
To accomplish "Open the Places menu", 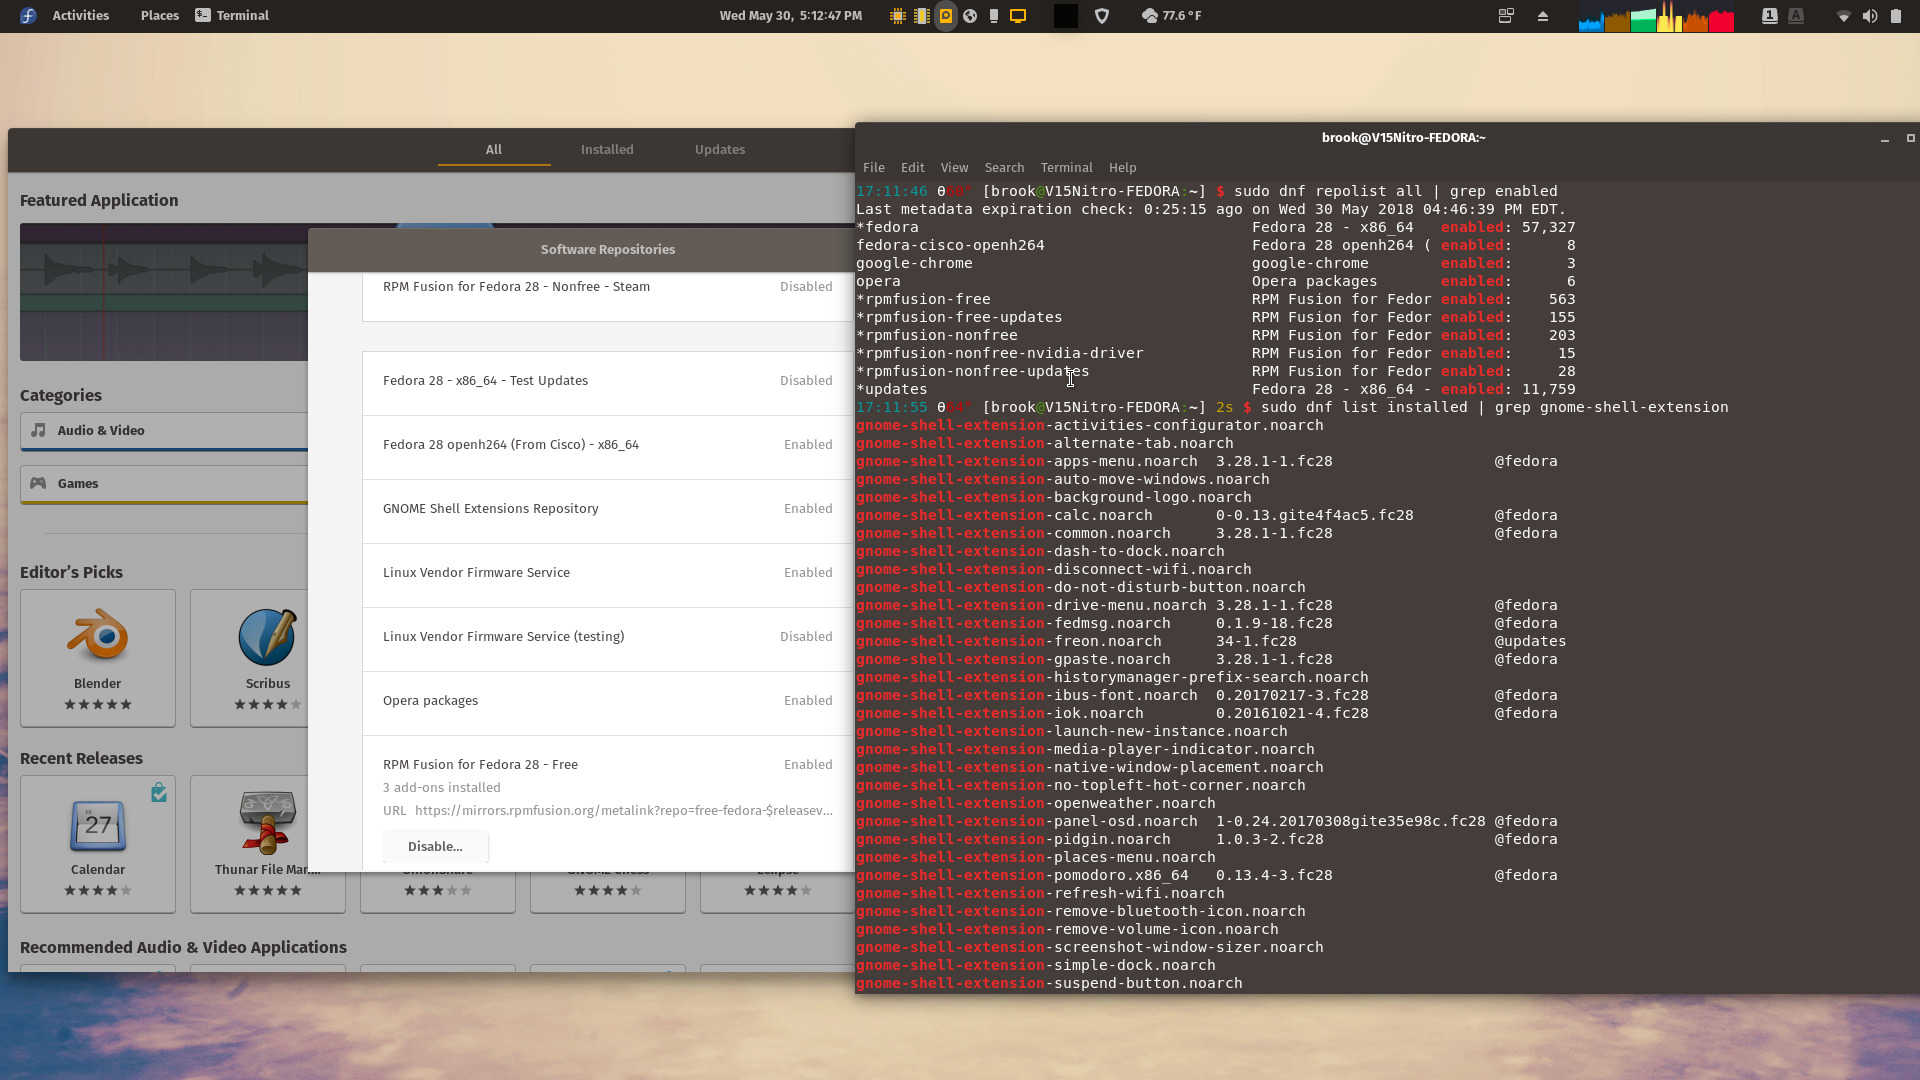I will 159,15.
